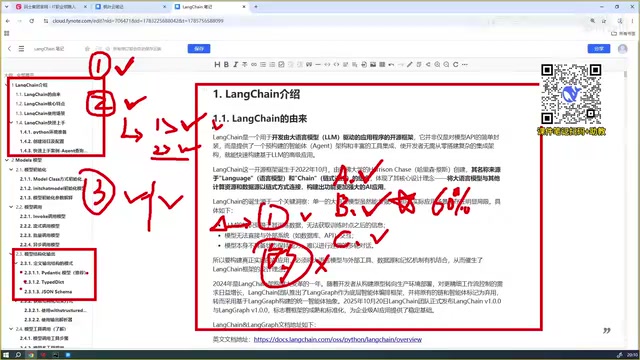Switch to the second browser tab
Viewport: 640px width, 360px height.
click(x=131, y=7)
